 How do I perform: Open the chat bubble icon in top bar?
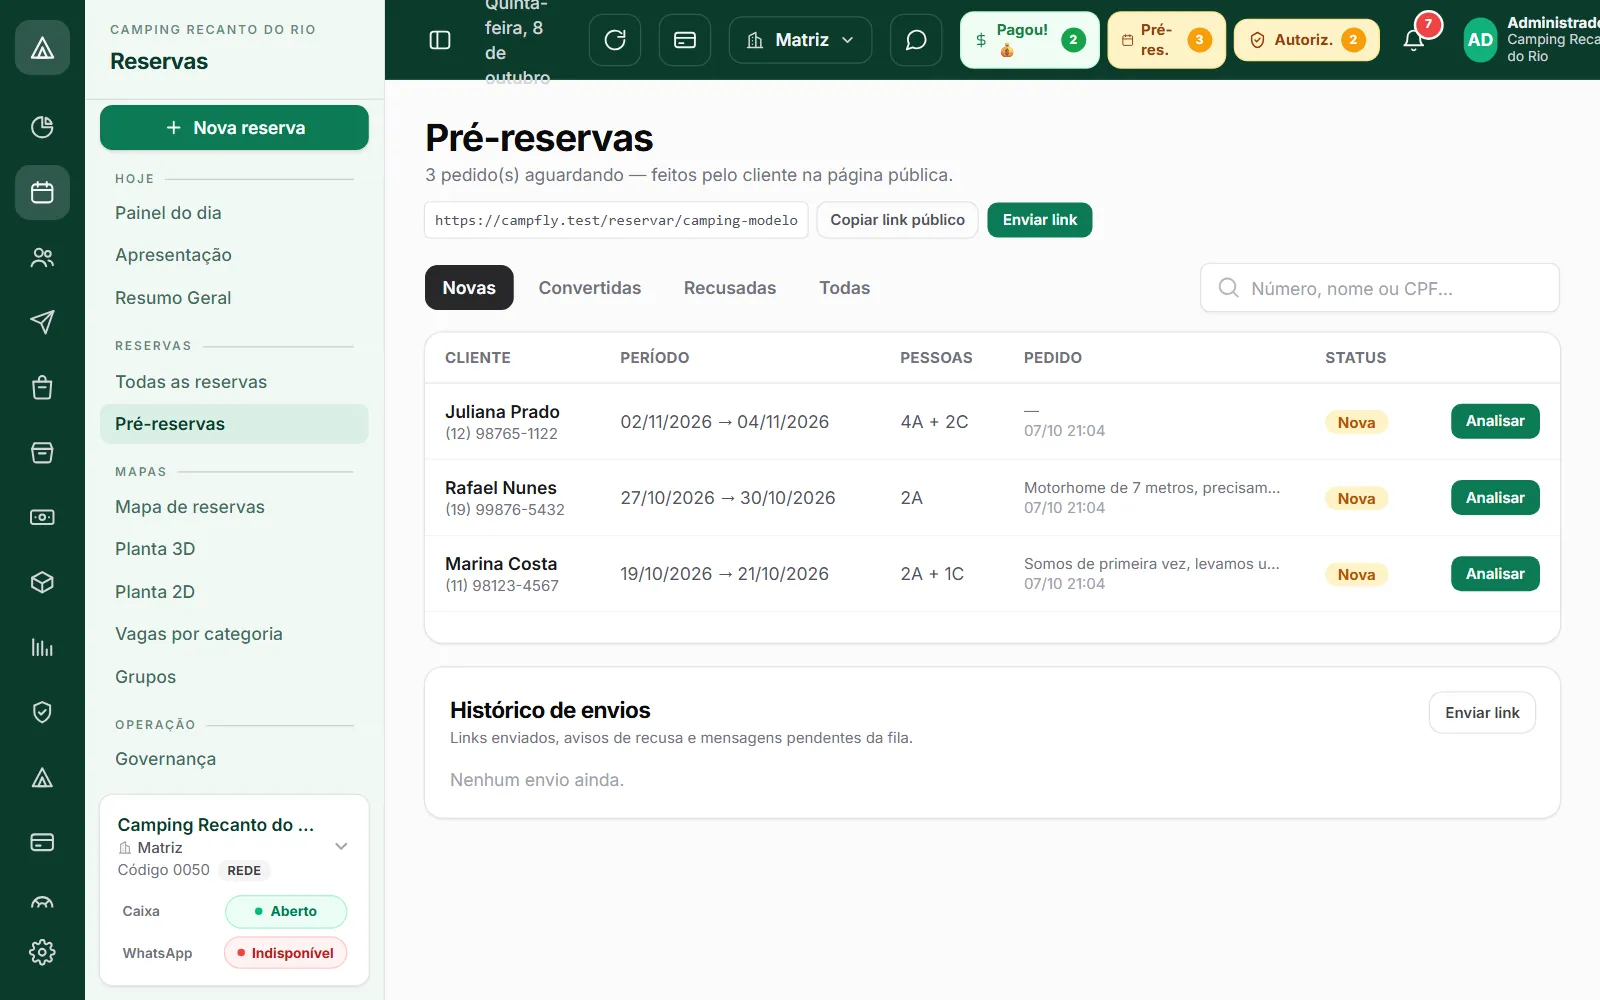[916, 40]
